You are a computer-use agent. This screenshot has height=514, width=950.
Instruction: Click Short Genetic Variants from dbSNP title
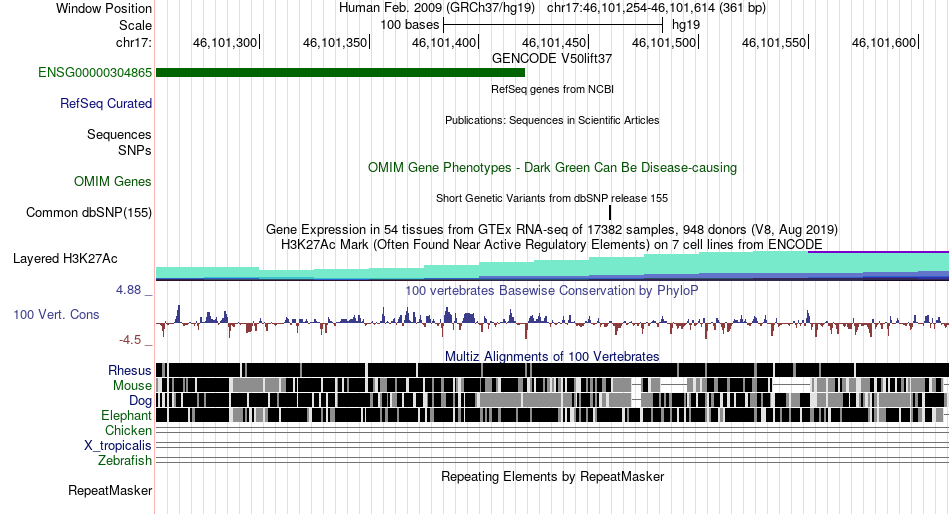552,198
